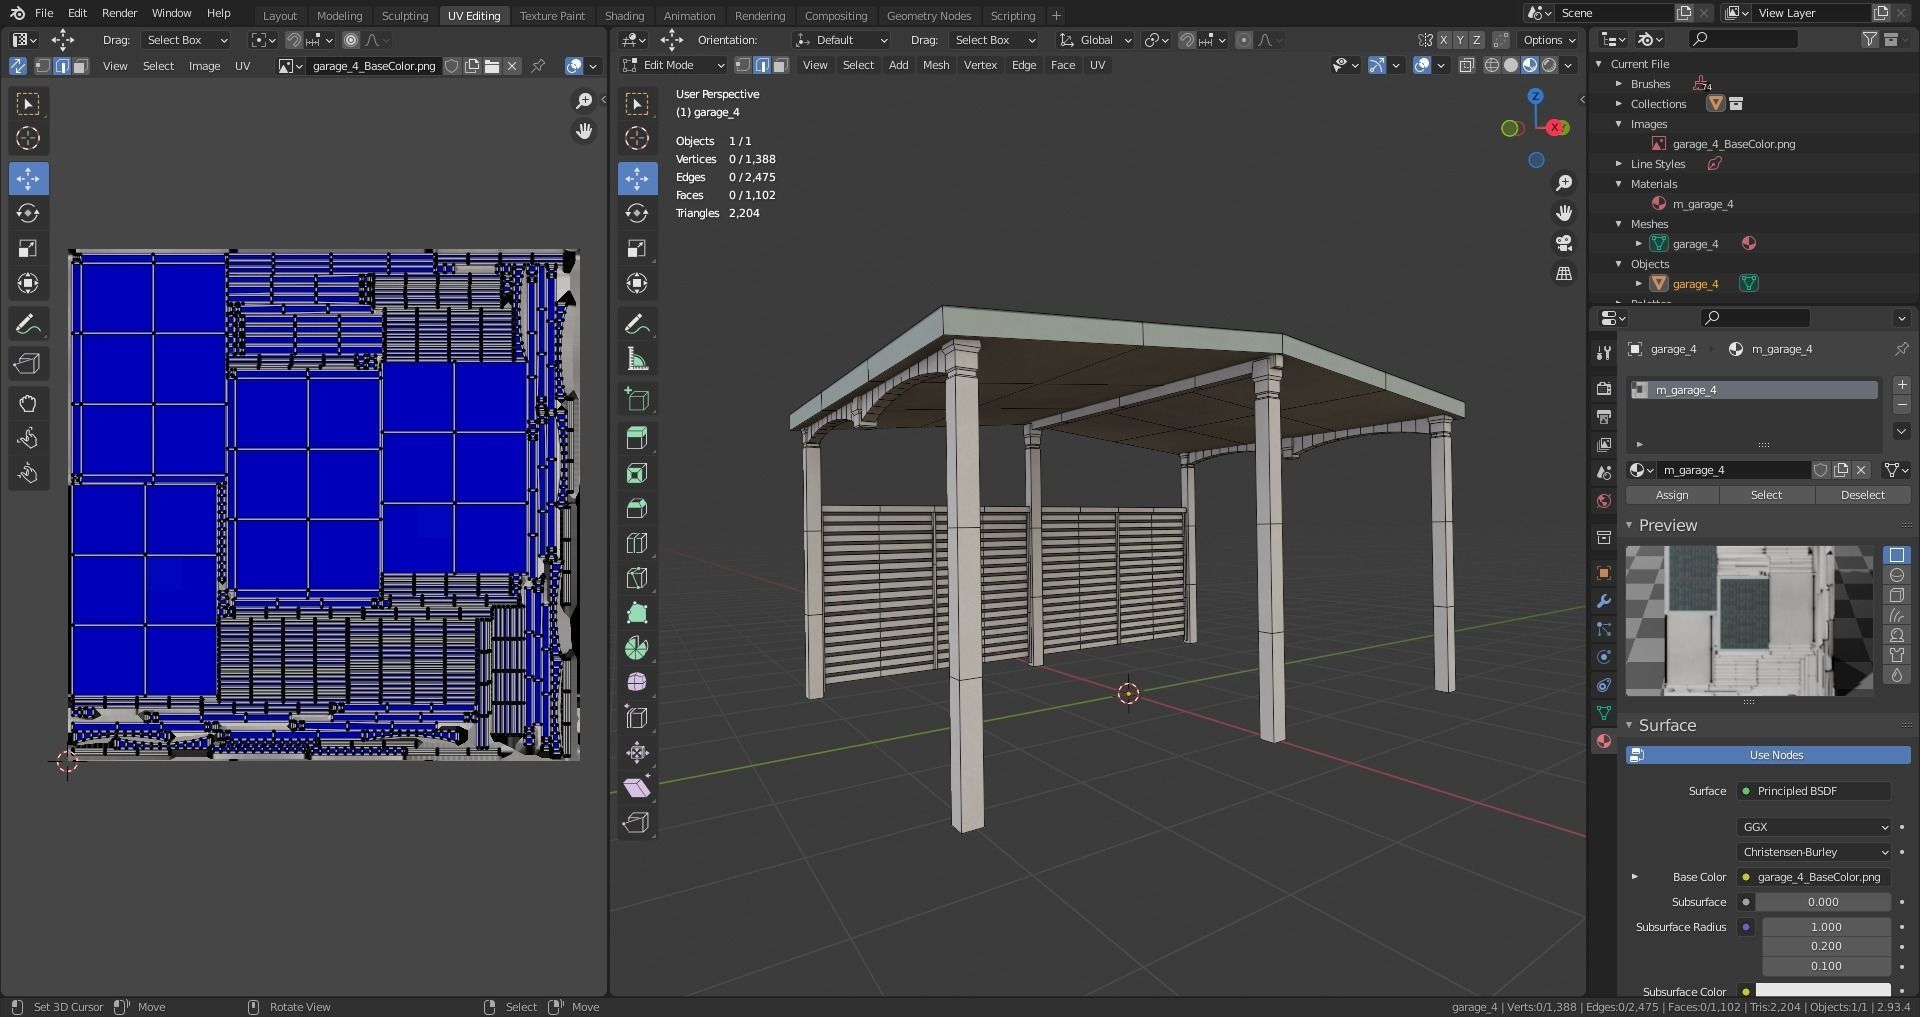Open the Mesh menu in viewport
Viewport: 1920px width, 1017px height.
[x=936, y=65]
